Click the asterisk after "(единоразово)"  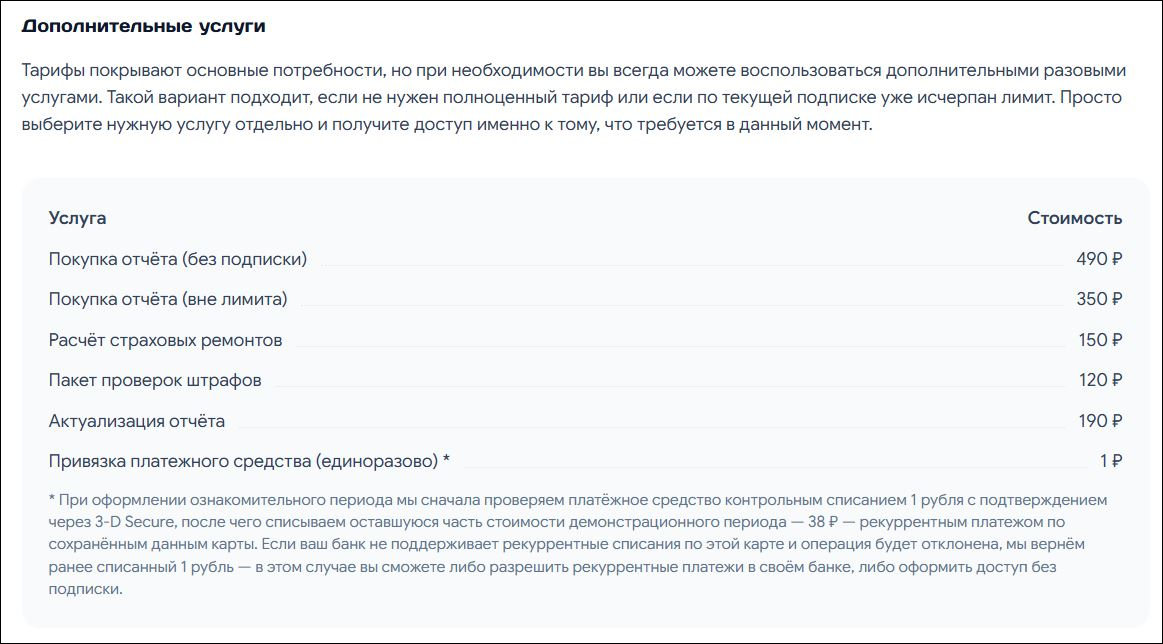[446, 460]
